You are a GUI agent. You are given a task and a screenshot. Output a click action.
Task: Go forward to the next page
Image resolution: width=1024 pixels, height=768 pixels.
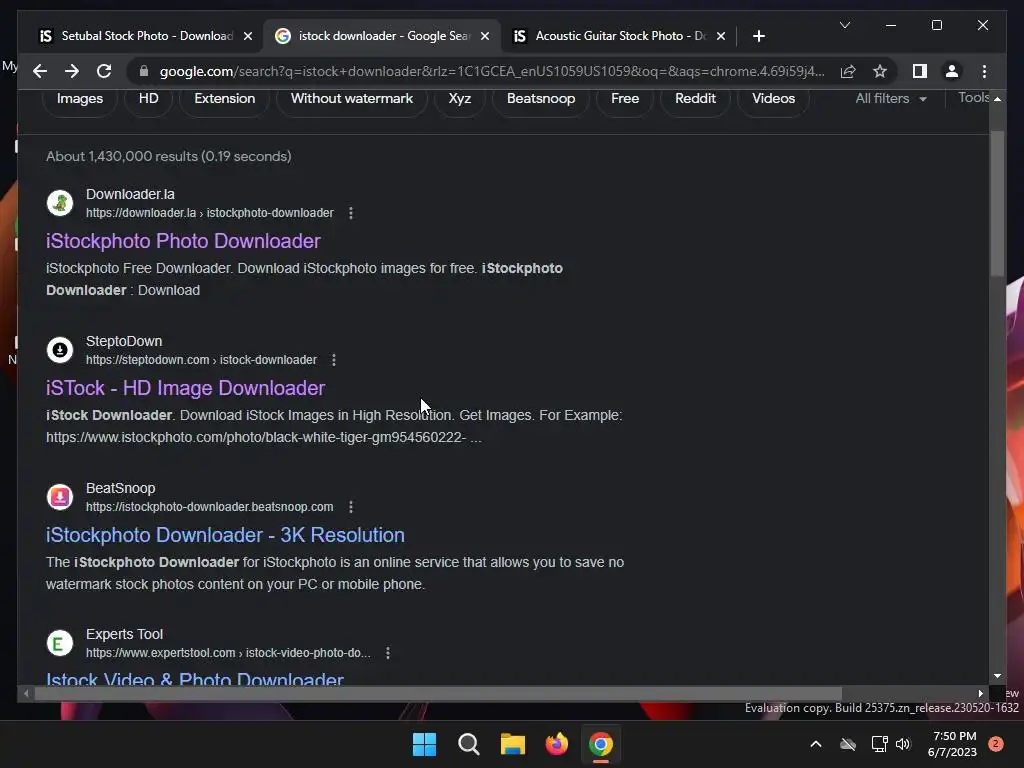coord(72,71)
